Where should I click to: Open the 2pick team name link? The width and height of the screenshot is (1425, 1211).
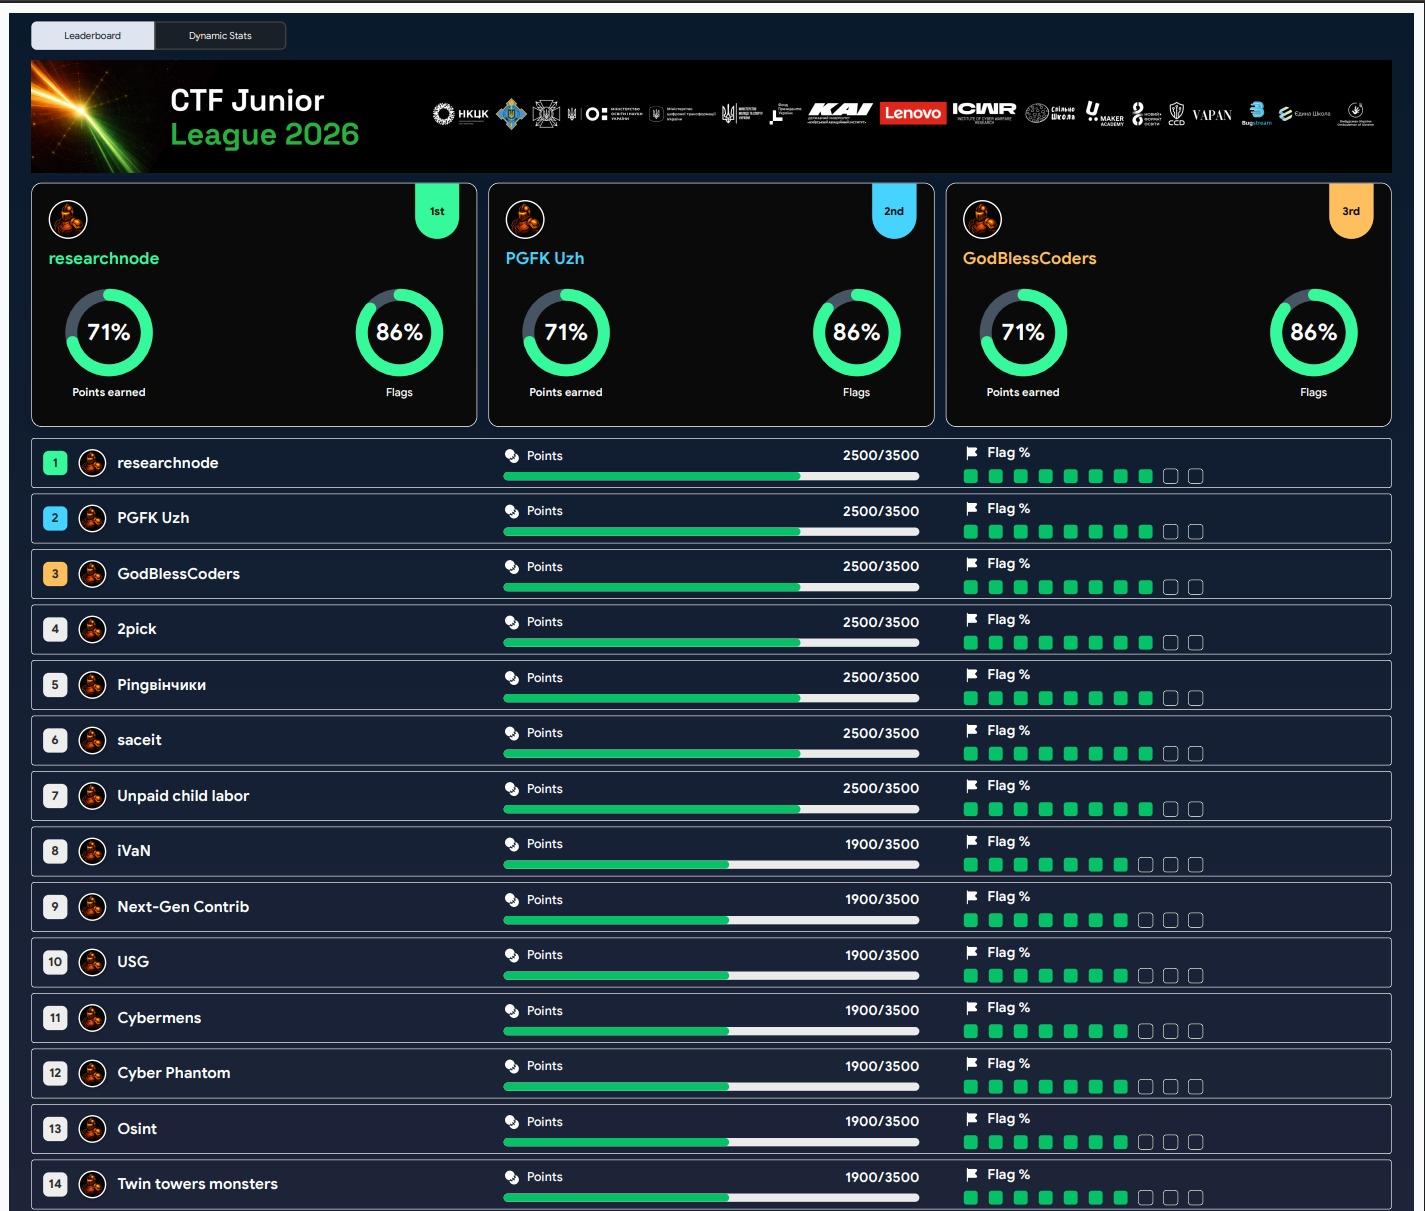point(137,629)
